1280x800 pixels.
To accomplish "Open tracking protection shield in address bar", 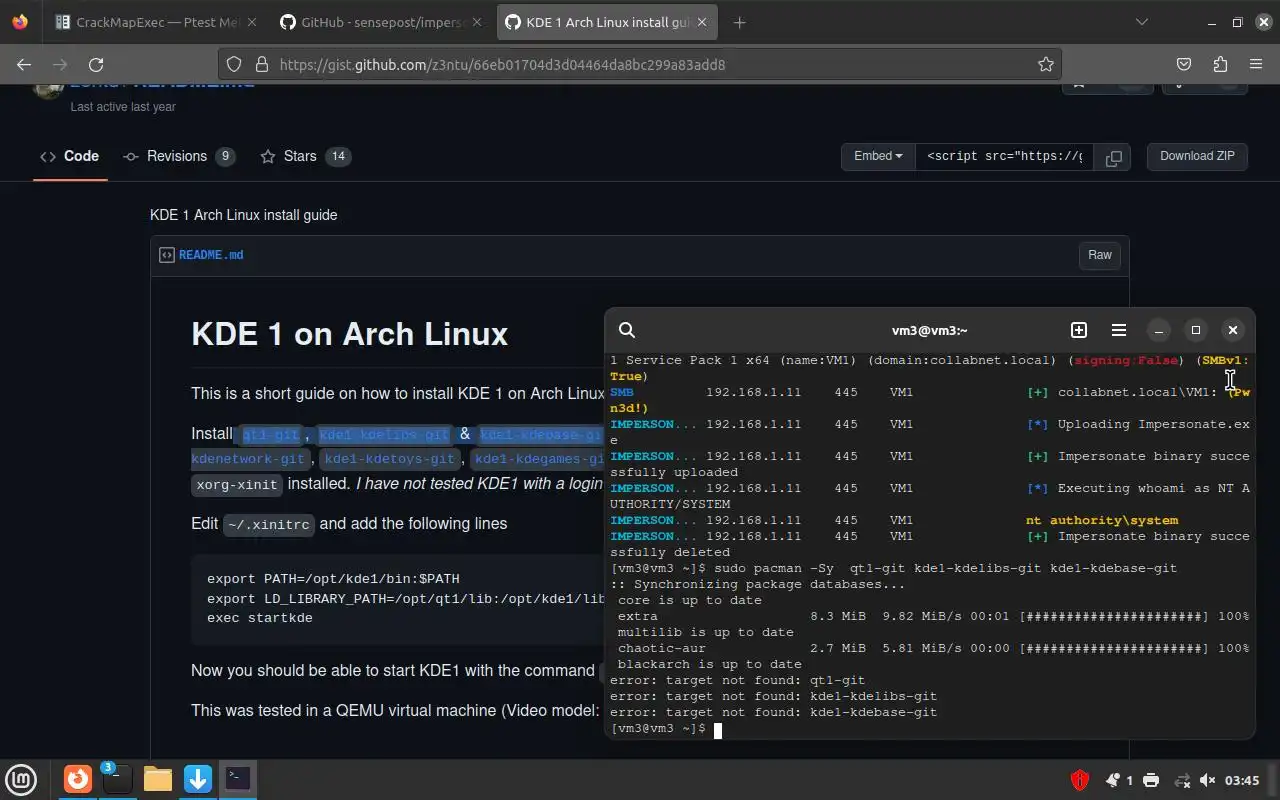I will (234, 64).
